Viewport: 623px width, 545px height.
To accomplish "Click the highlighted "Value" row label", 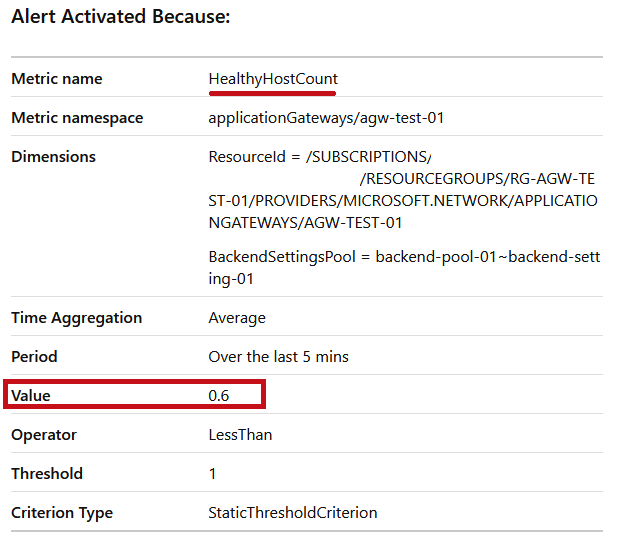I will (31, 396).
